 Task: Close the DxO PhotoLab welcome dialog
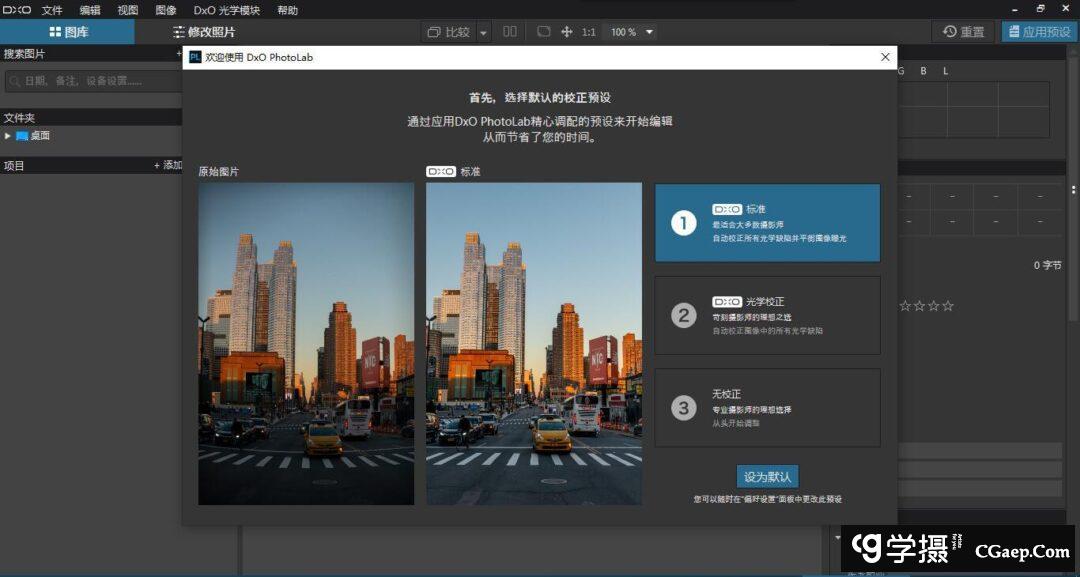coord(885,57)
